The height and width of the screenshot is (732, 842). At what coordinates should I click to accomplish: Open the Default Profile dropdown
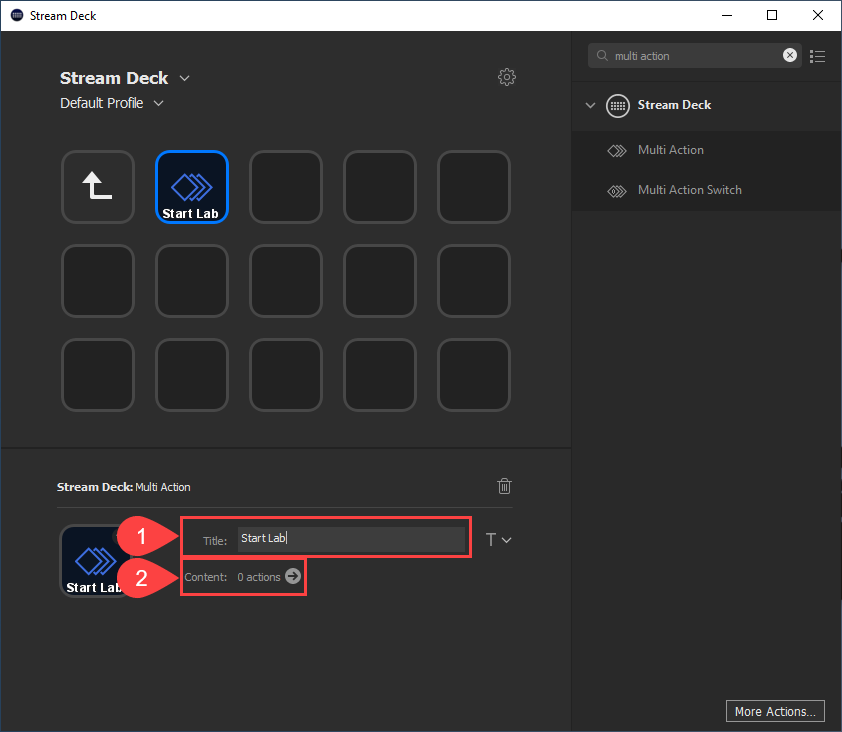(x=158, y=103)
